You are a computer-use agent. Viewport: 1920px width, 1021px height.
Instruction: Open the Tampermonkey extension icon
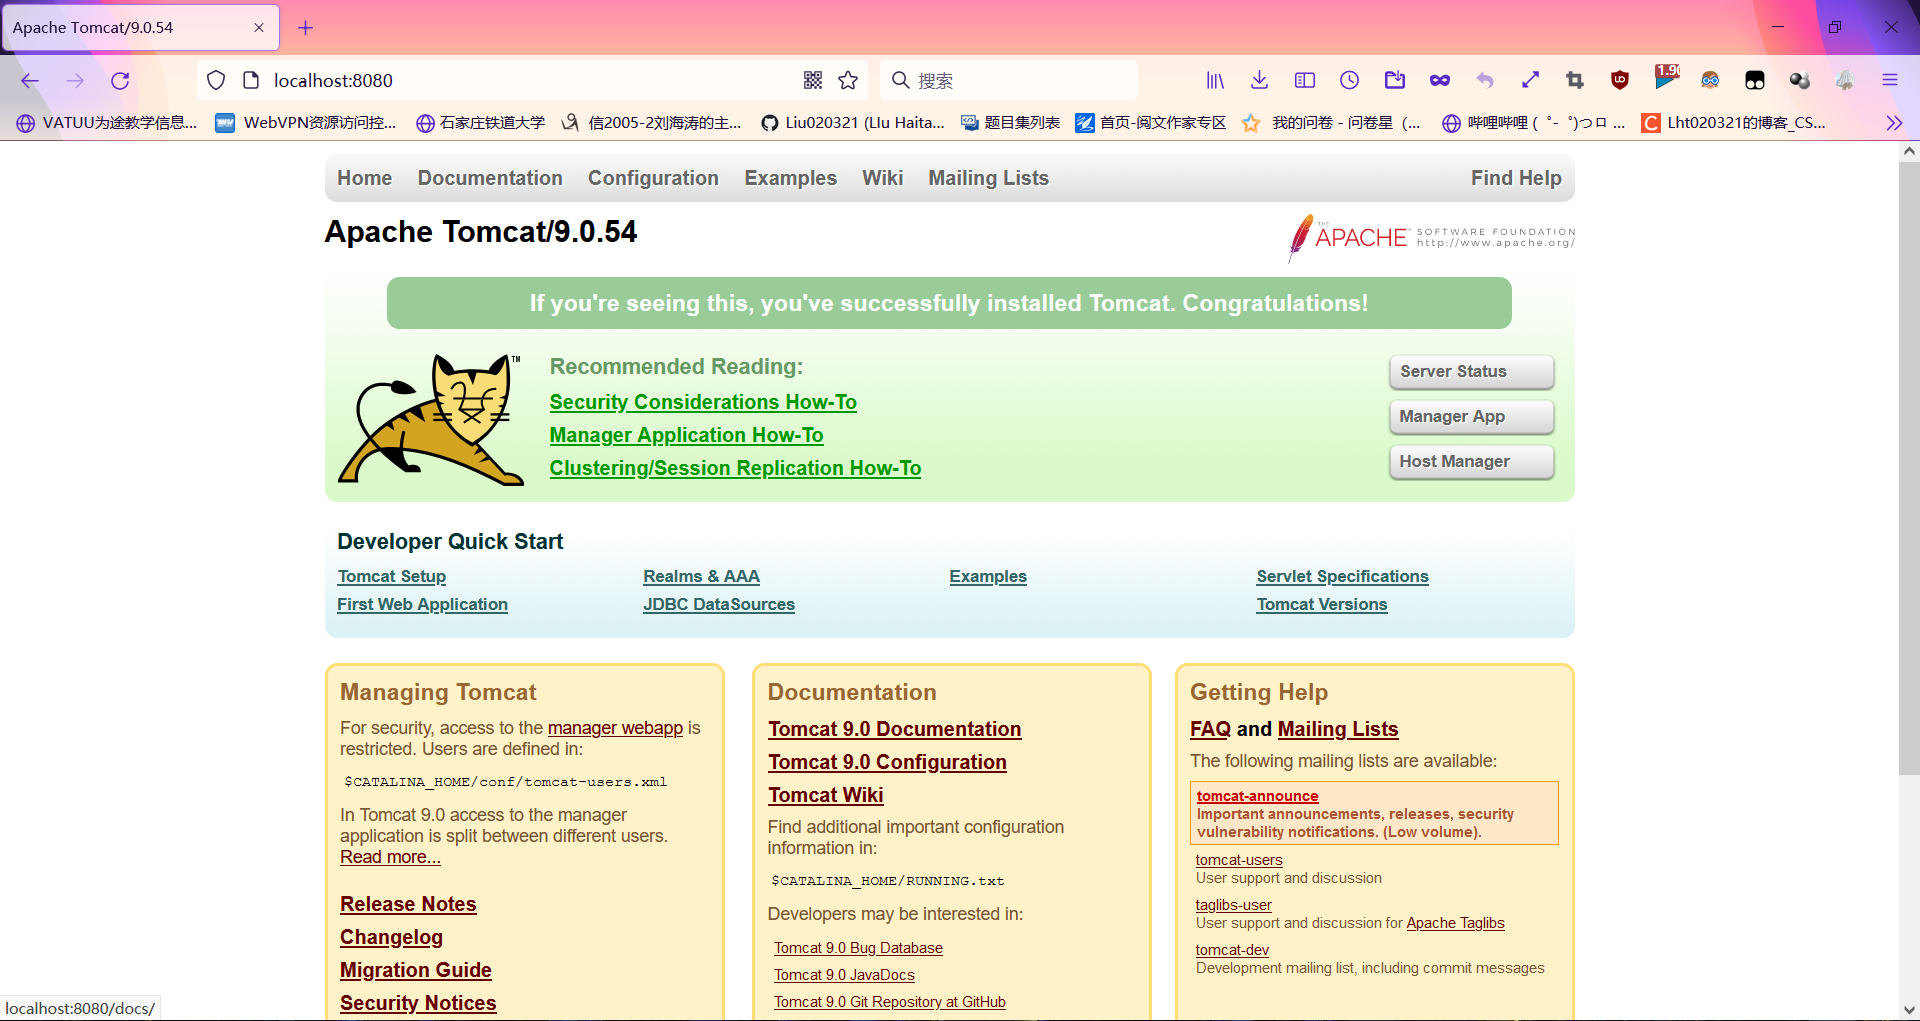(x=1755, y=80)
